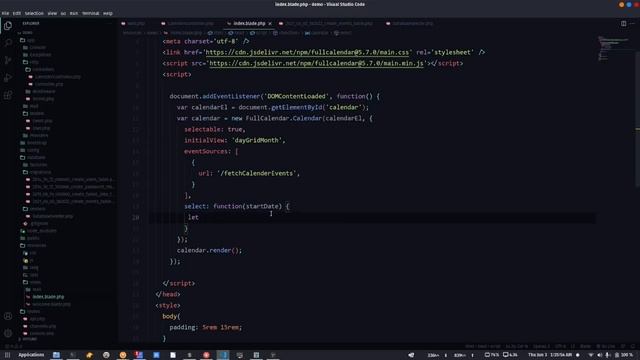Open the Selection menu
Viewport: 640px width, 360px height.
34,13
